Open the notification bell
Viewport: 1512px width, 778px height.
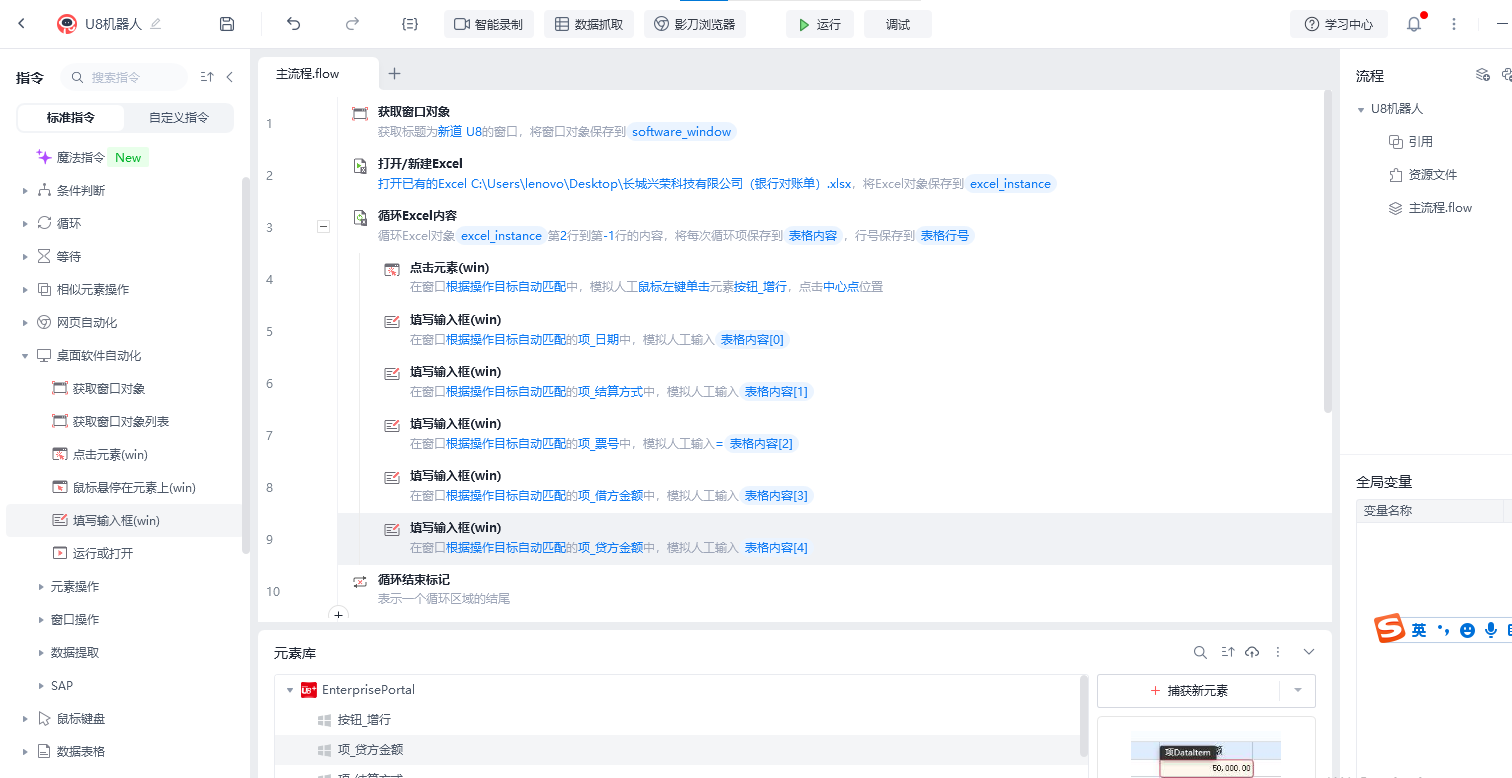(1414, 24)
